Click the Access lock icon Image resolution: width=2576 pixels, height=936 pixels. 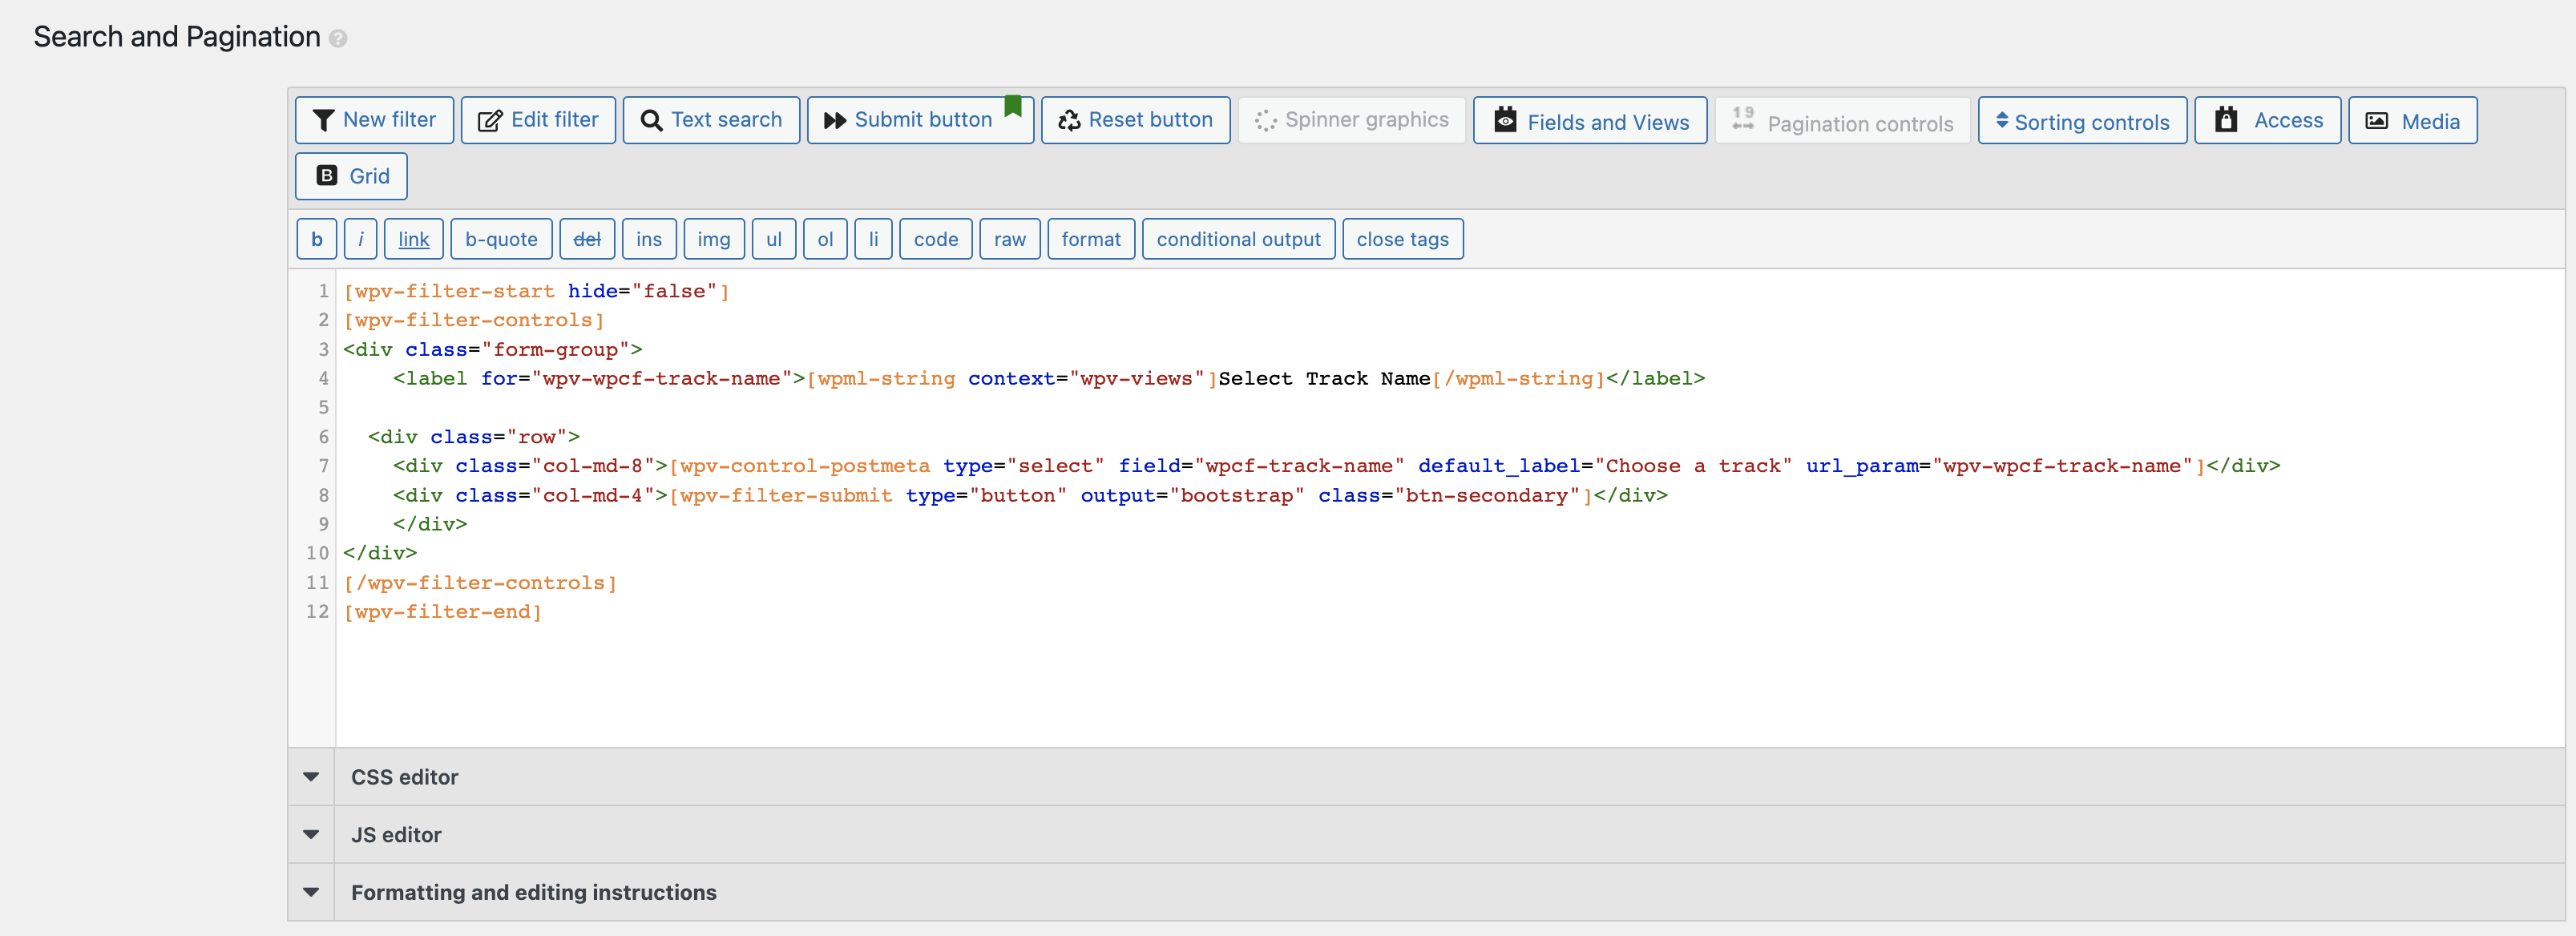point(2226,120)
